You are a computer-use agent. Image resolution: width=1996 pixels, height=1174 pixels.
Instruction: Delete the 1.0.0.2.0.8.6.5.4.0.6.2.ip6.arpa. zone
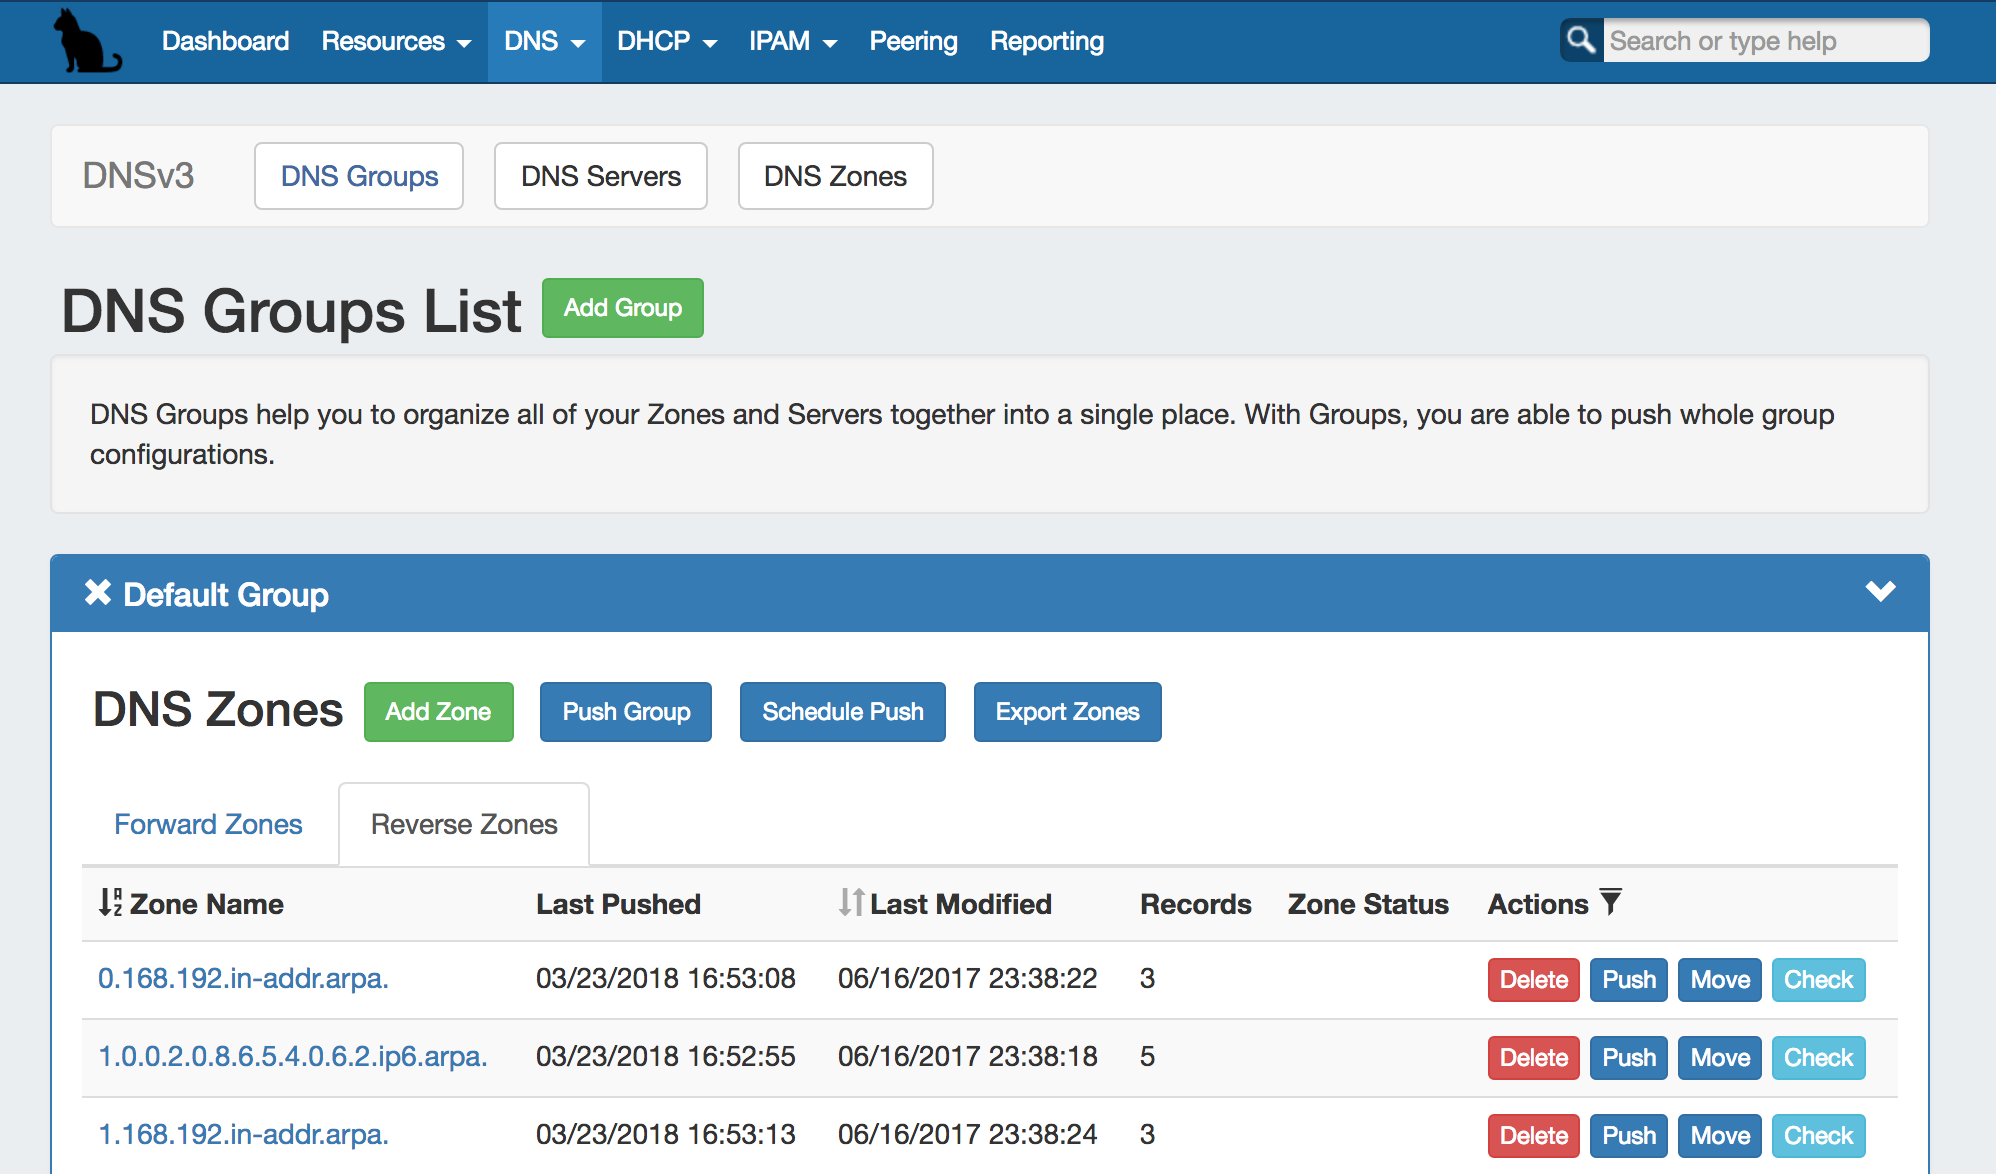(1532, 1058)
